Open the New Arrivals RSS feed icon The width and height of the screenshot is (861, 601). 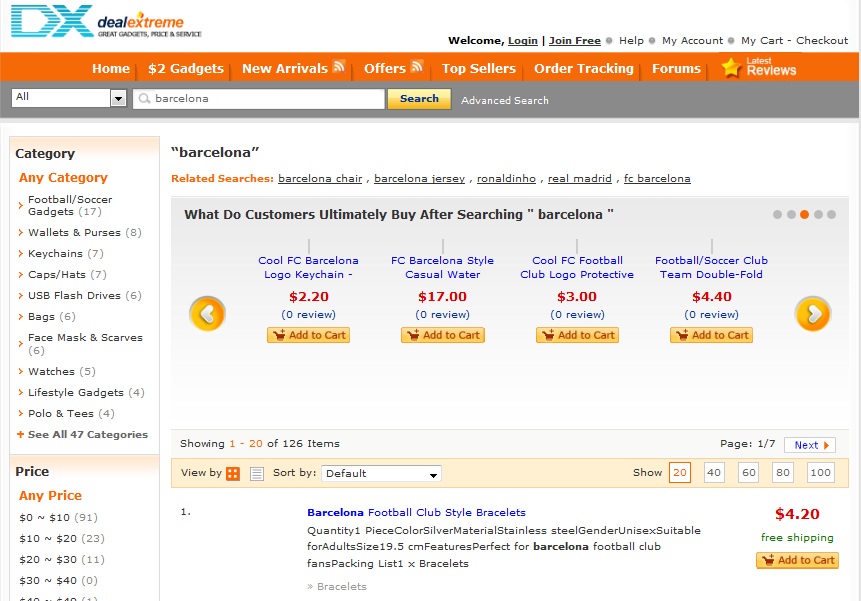[x=339, y=66]
